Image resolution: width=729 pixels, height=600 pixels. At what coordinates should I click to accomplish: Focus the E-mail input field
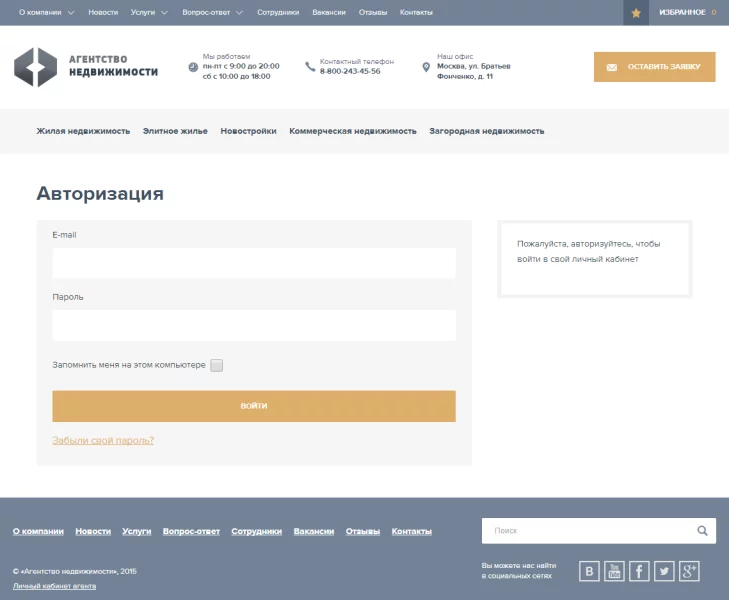[254, 263]
